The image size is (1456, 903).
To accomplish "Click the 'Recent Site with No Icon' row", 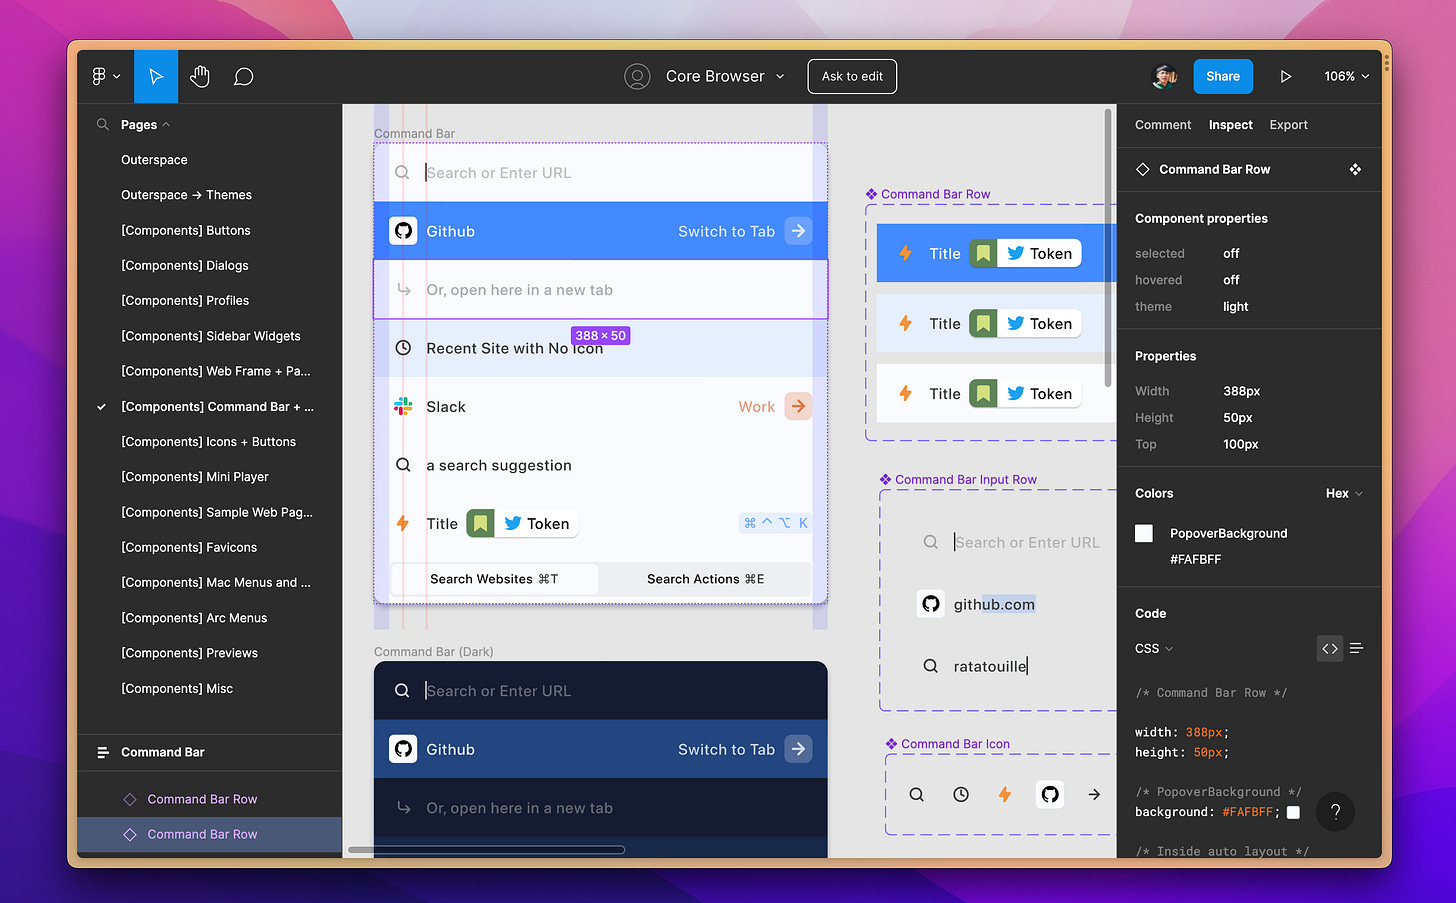I will tap(601, 348).
